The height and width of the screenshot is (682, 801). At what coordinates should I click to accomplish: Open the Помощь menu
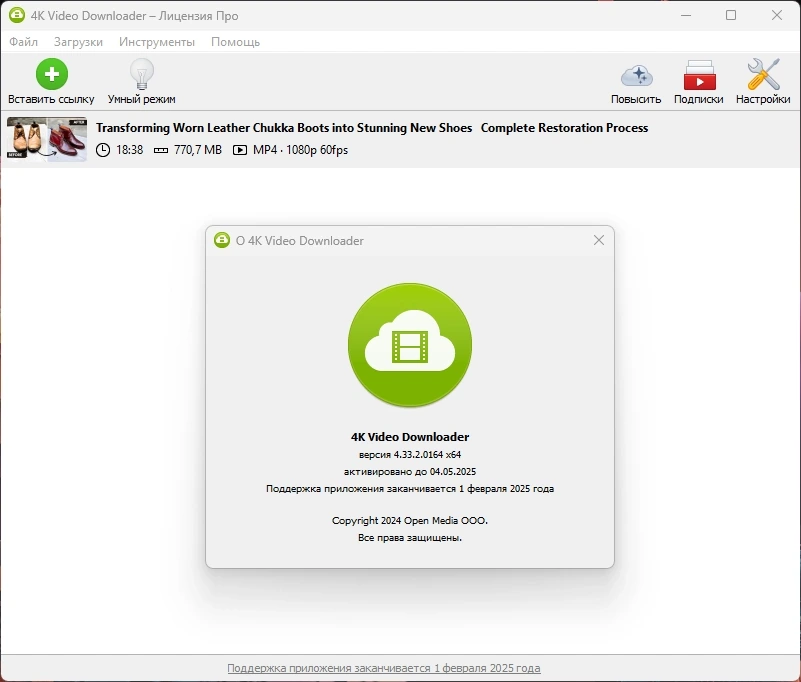coord(235,42)
